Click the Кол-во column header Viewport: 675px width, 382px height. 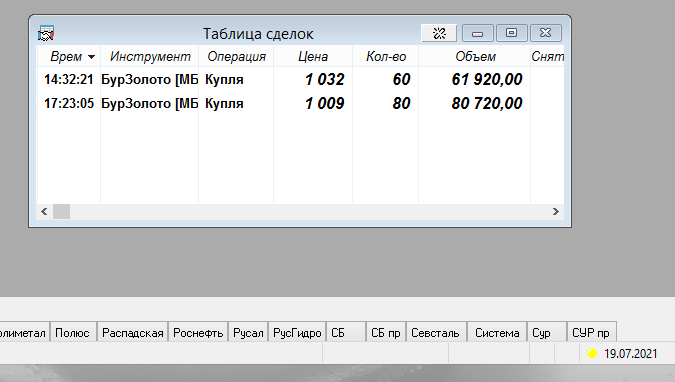386,56
